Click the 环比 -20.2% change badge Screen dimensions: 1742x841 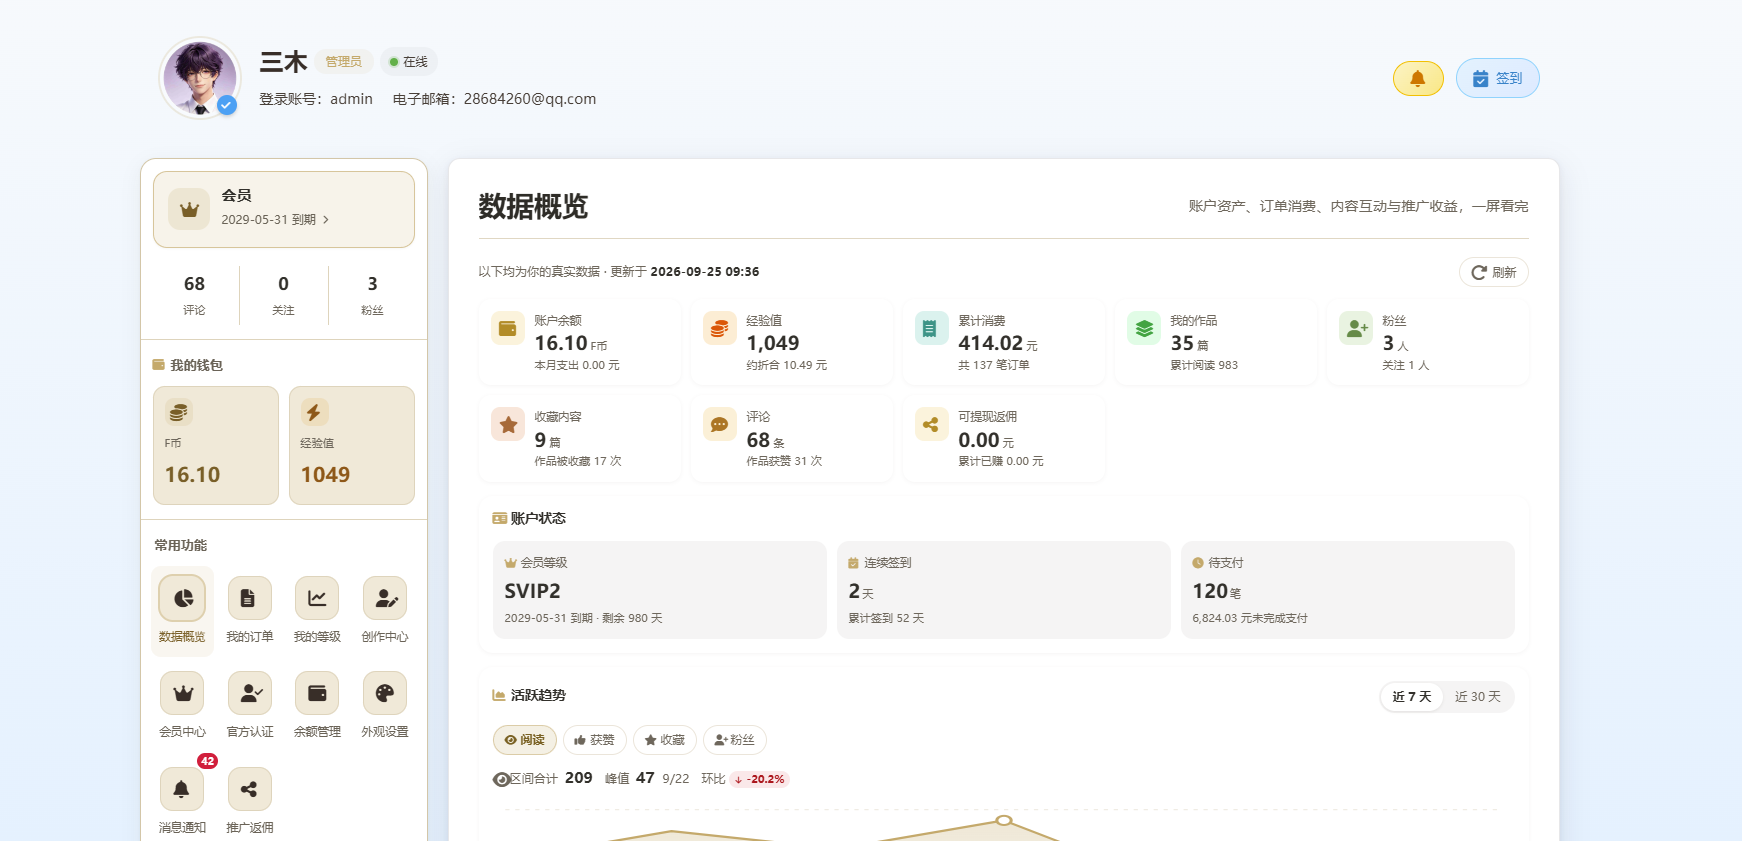tap(759, 779)
